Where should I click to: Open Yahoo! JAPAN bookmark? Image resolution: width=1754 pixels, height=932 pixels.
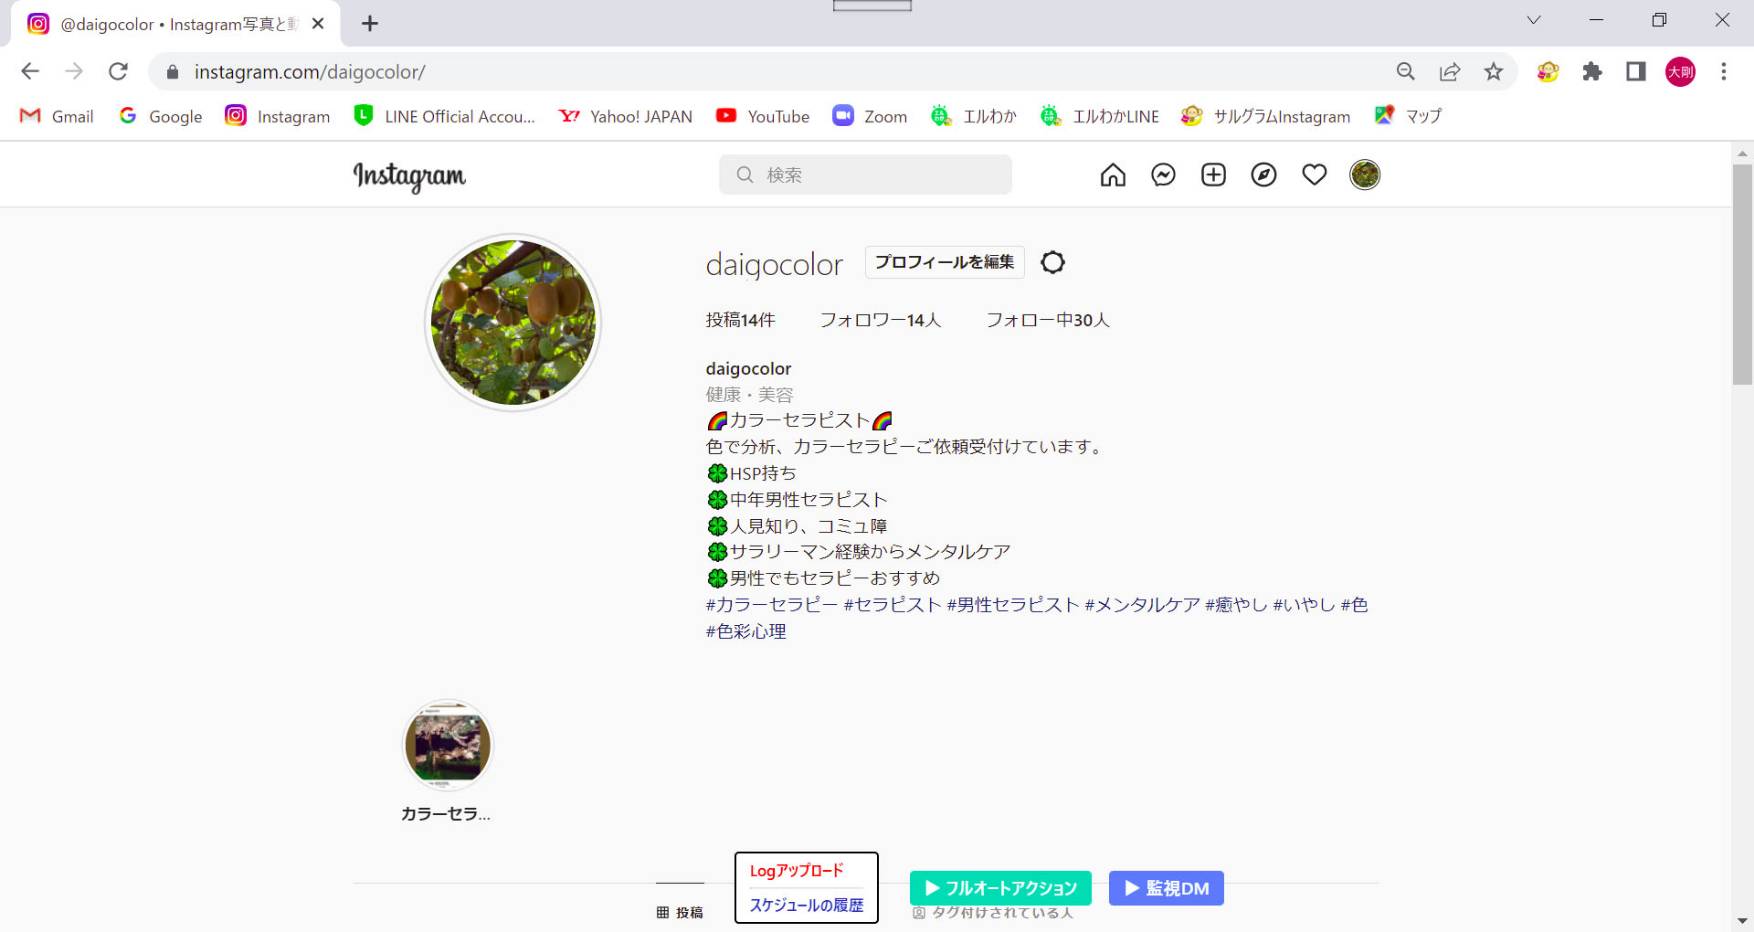tap(625, 116)
